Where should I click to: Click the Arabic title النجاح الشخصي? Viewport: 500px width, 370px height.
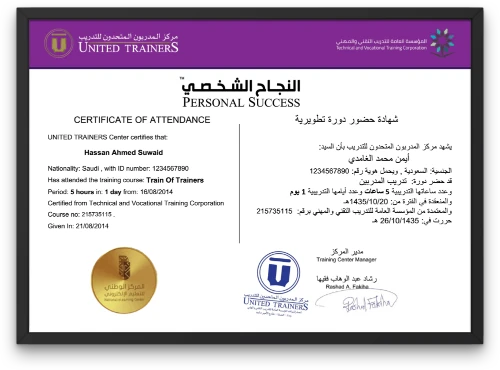coord(241,85)
